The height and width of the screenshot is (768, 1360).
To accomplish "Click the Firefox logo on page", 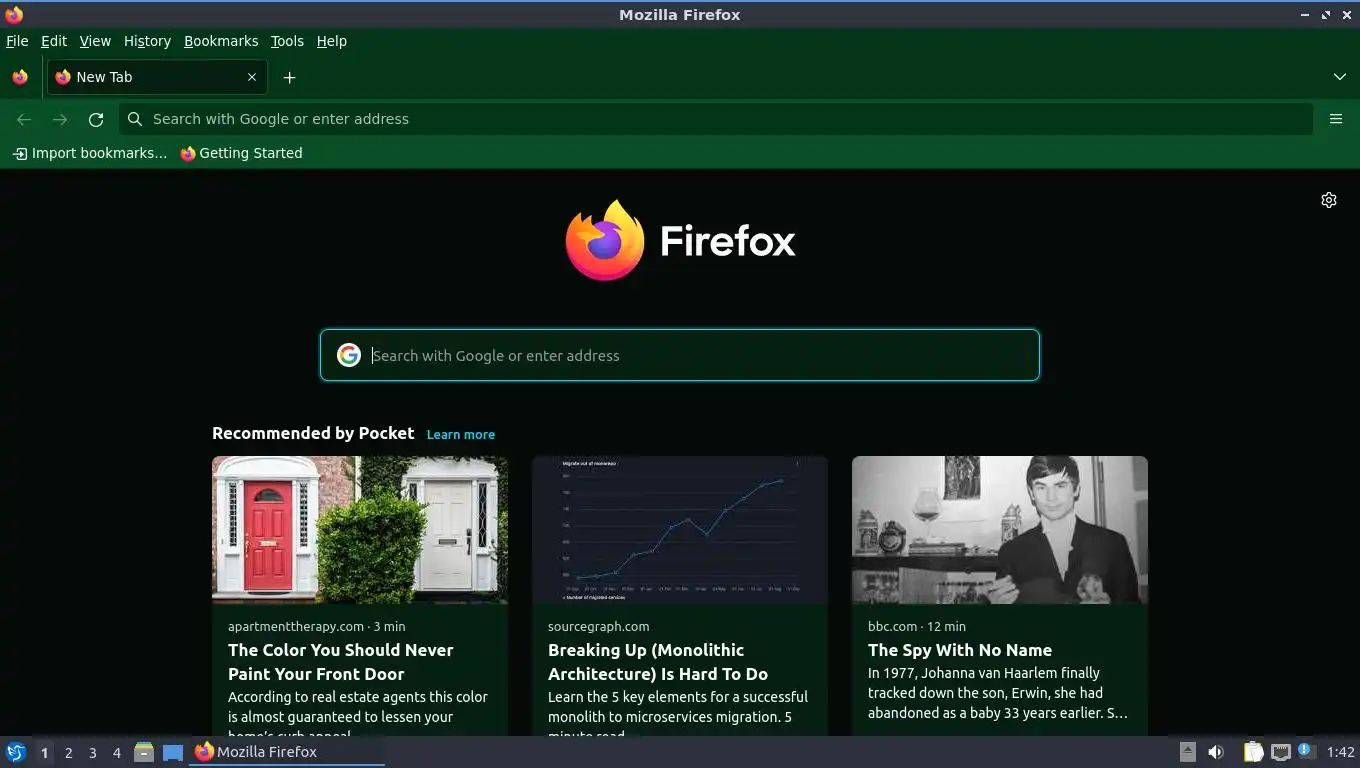I will click(680, 241).
